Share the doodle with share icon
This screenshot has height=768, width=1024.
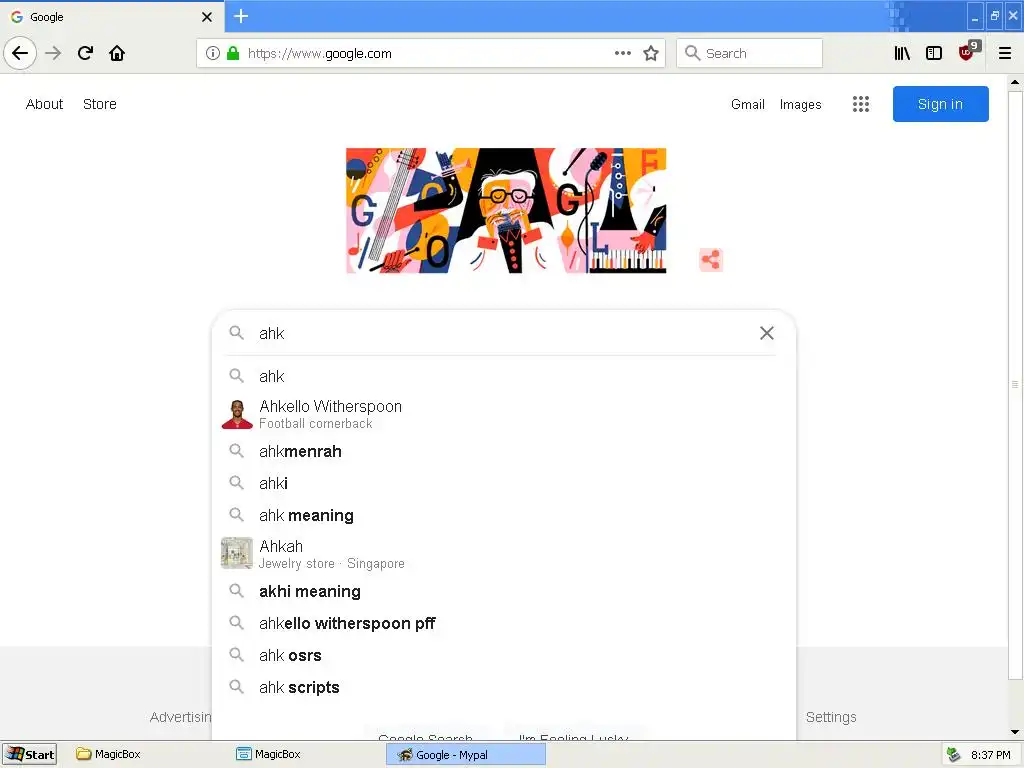point(711,259)
